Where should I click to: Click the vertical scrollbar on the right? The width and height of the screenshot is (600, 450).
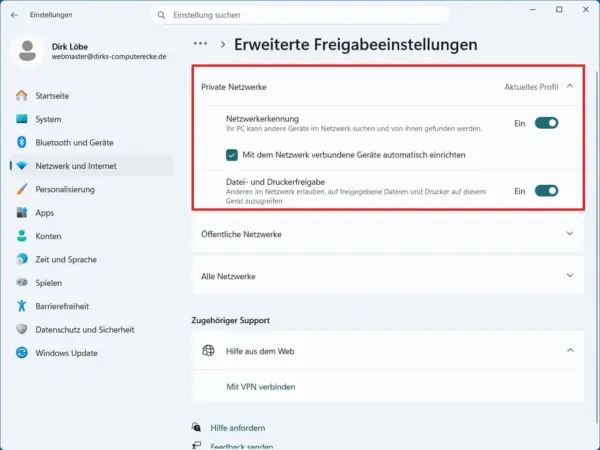tap(597, 245)
